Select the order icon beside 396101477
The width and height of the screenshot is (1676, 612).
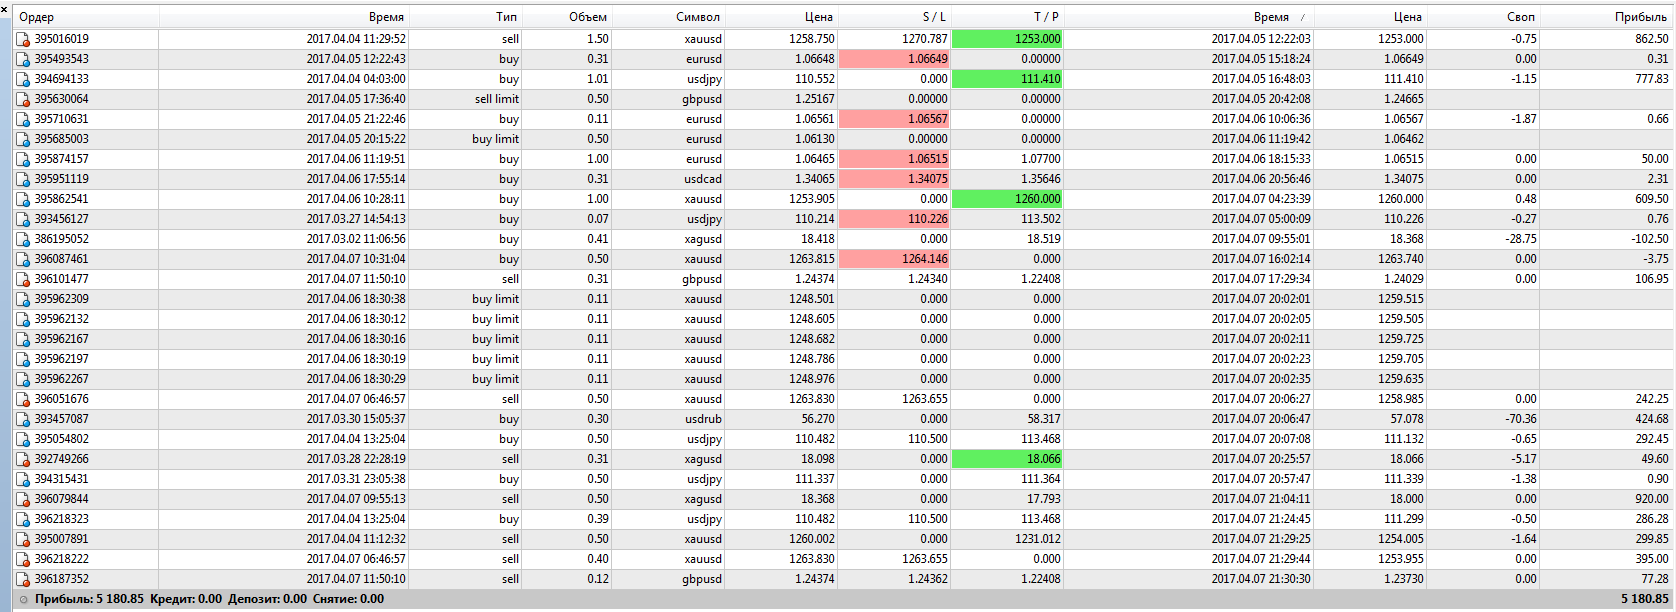point(22,279)
